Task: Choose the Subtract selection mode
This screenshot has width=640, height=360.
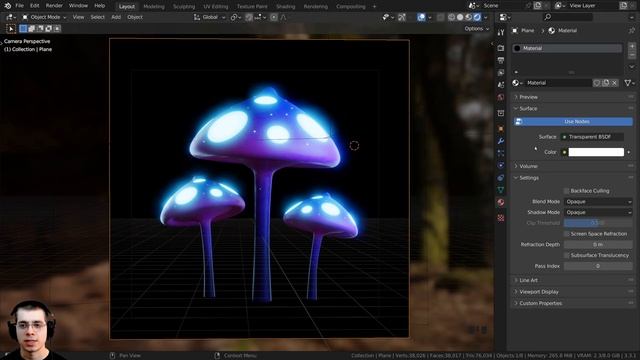Action: [x=40, y=29]
